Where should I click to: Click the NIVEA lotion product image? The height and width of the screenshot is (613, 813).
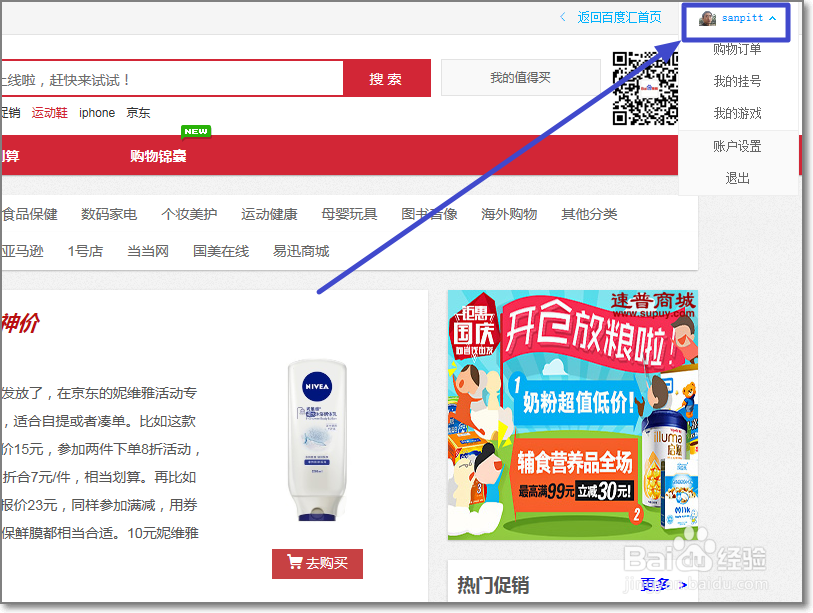click(317, 441)
